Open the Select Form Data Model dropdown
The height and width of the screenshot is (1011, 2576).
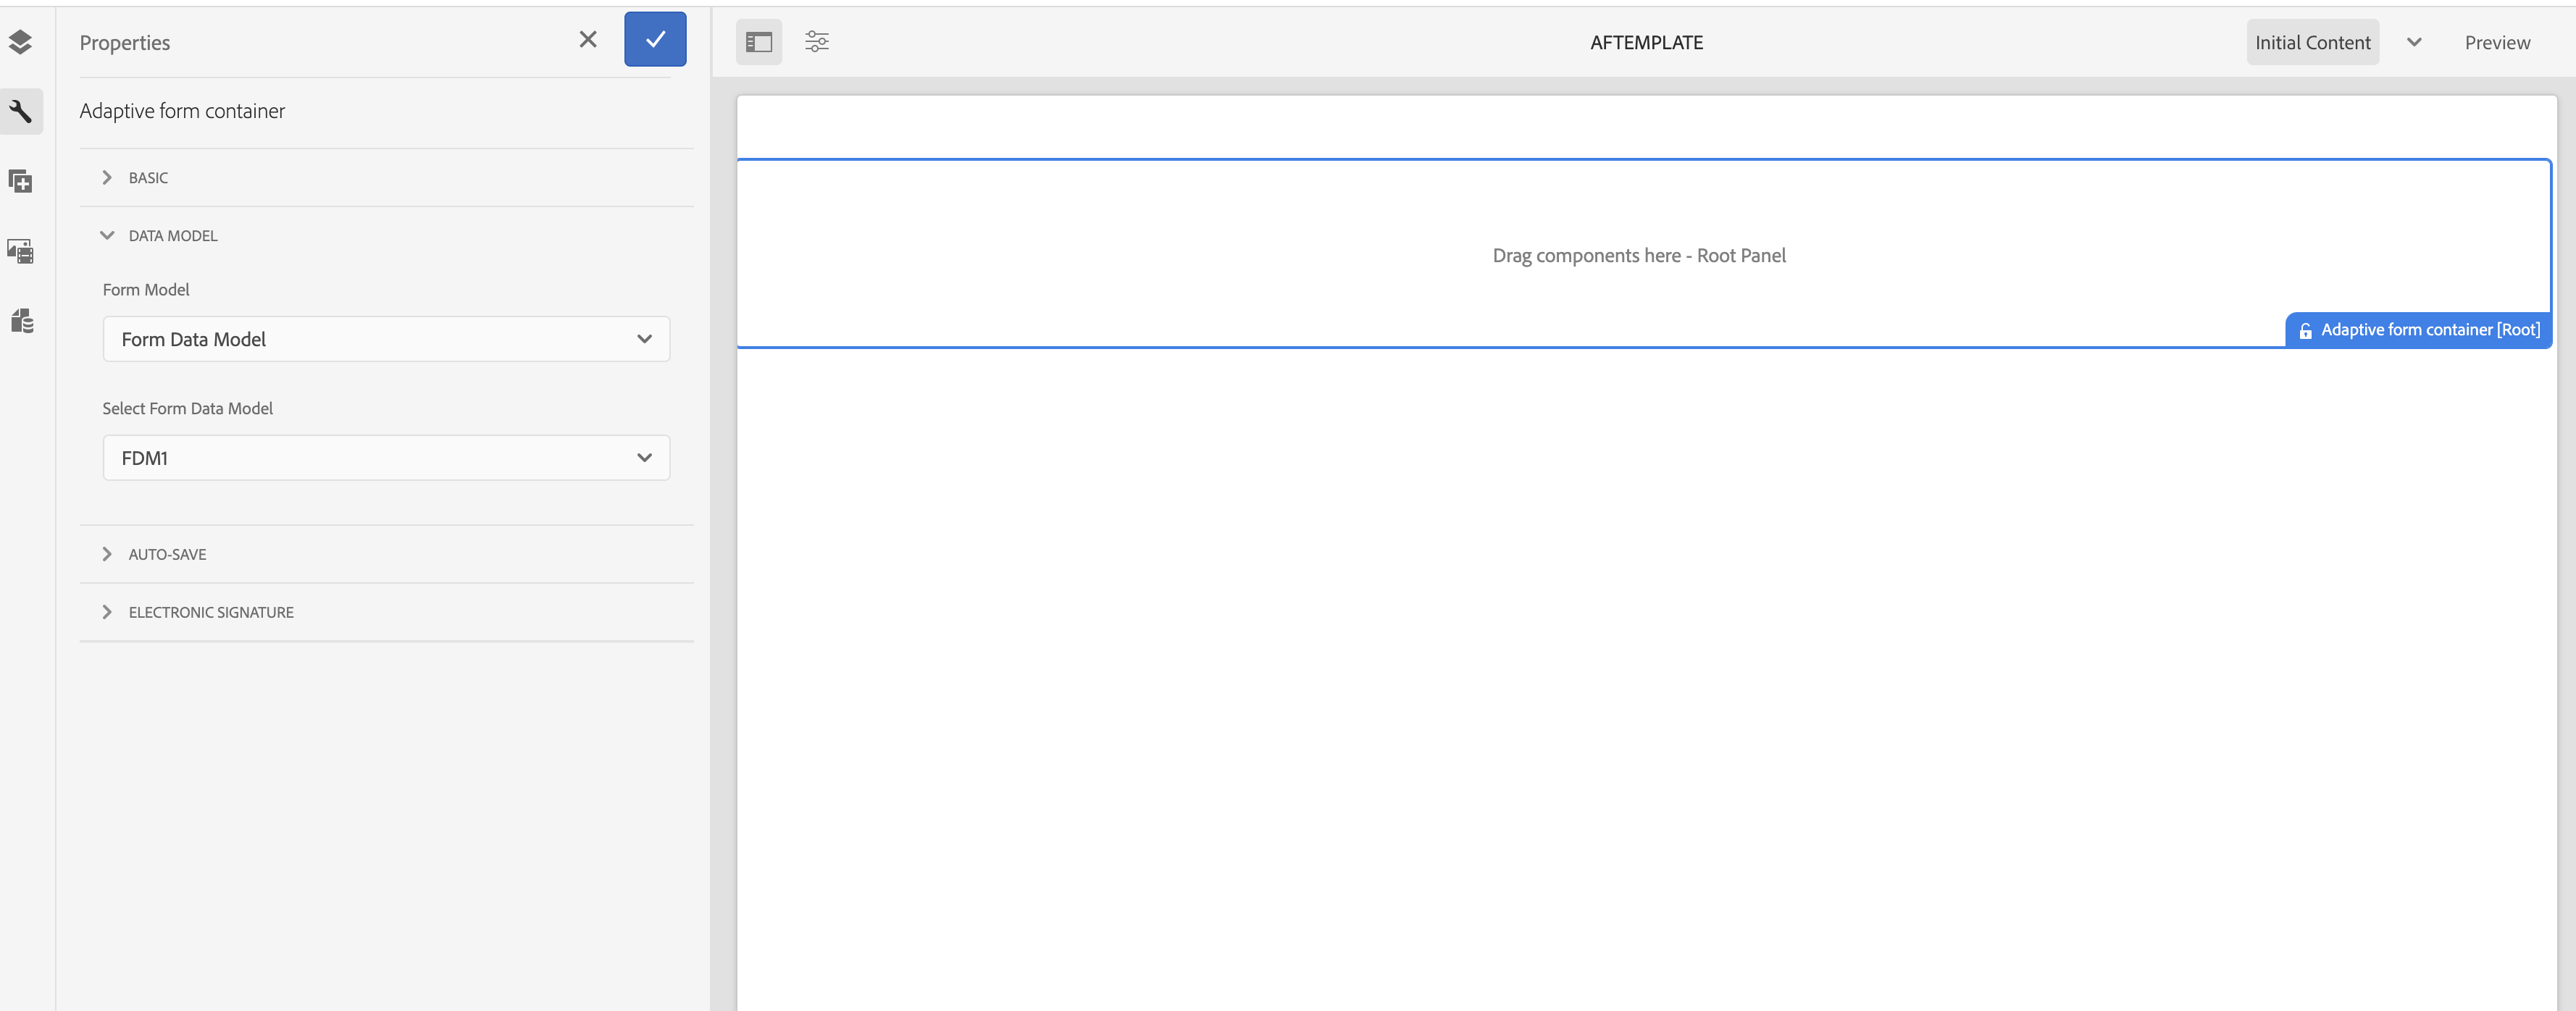(x=386, y=458)
